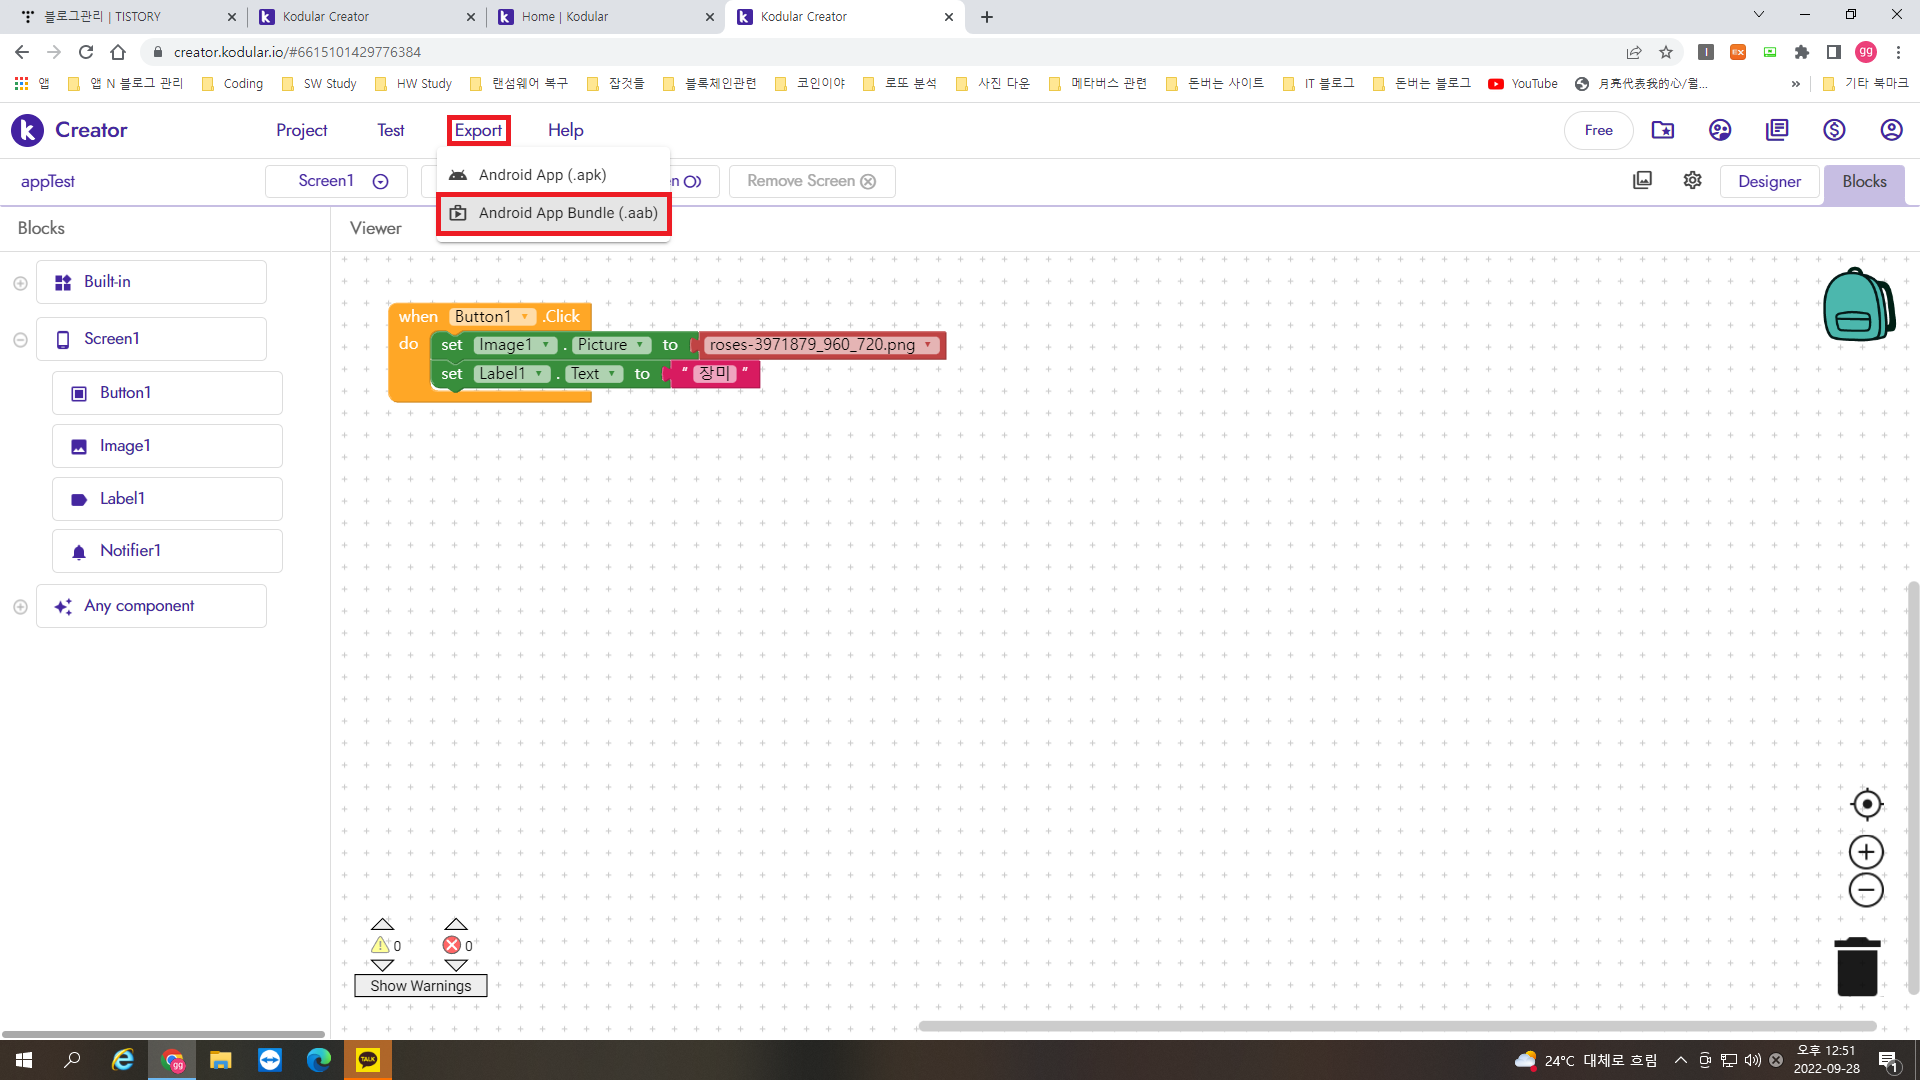
Task: Expand the Built-in blocks category
Action: pos(20,283)
